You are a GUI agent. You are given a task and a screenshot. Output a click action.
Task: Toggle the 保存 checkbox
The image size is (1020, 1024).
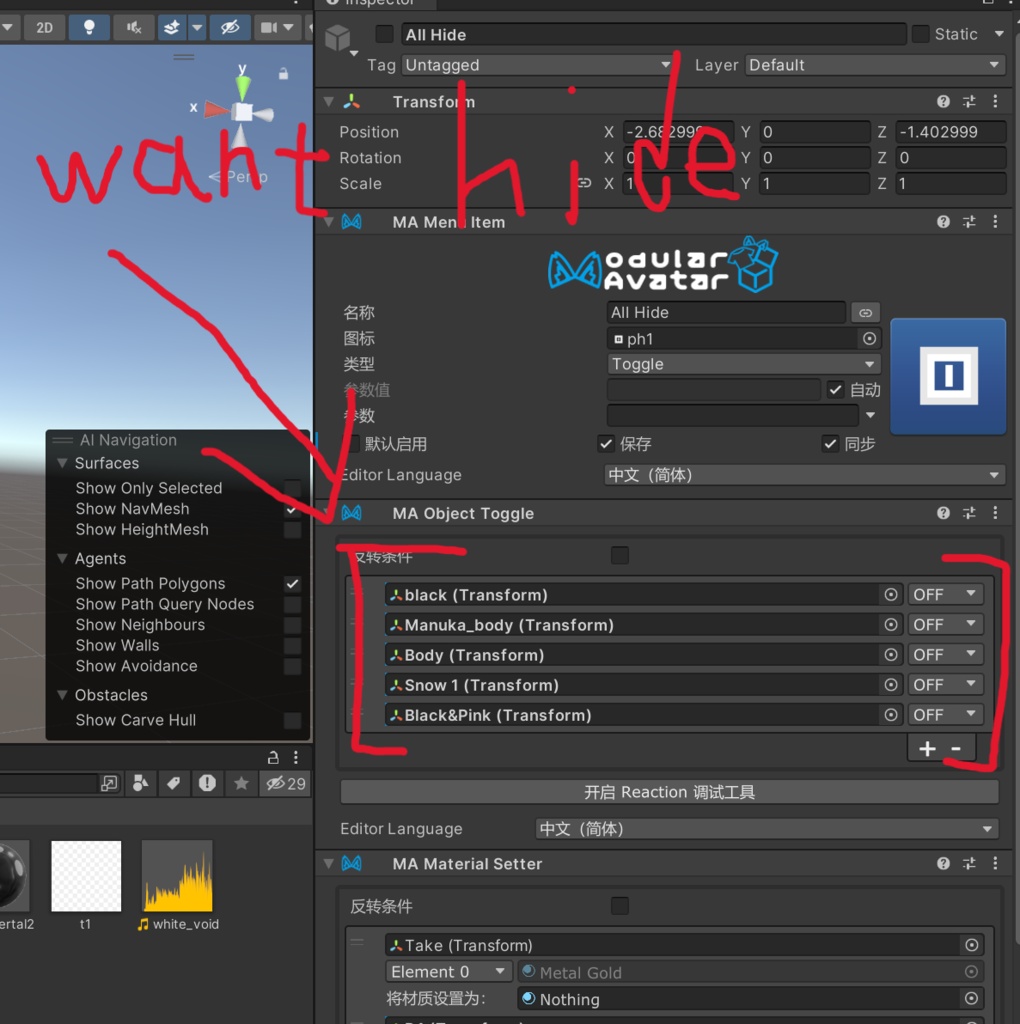(606, 444)
